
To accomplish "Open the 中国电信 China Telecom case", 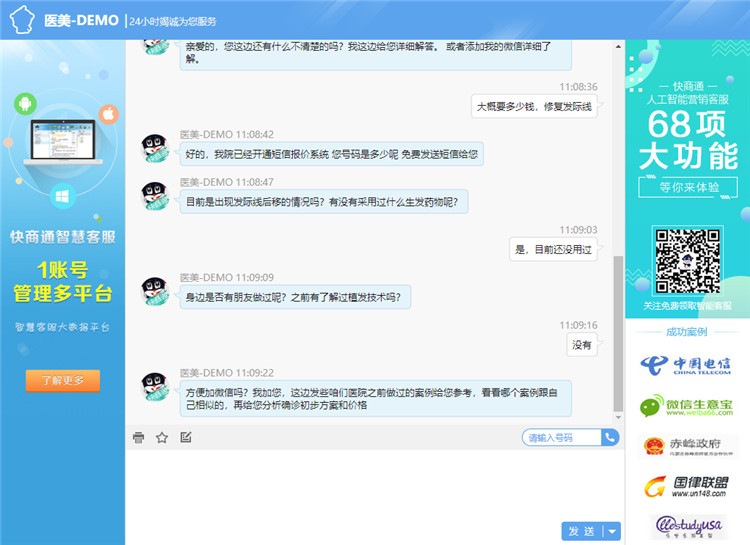I will pyautogui.click(x=686, y=364).
